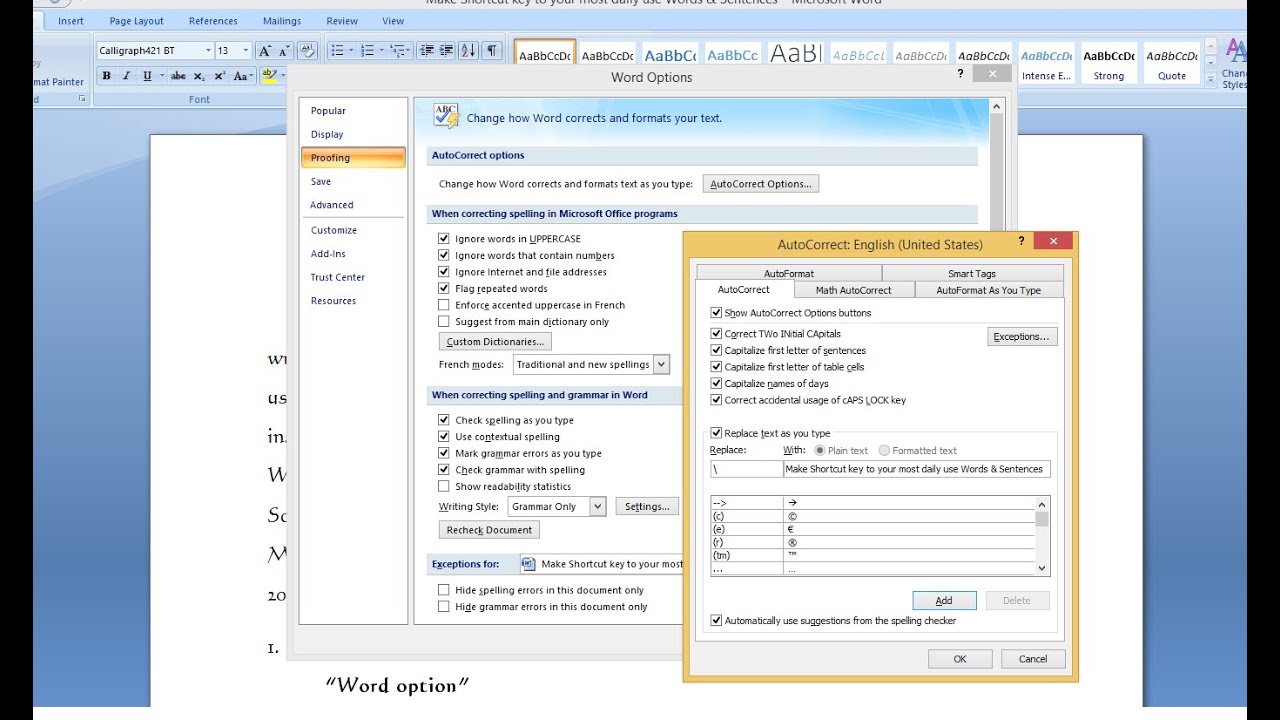Click the Multilevel List icon
The height and width of the screenshot is (720, 1280).
tap(397, 51)
